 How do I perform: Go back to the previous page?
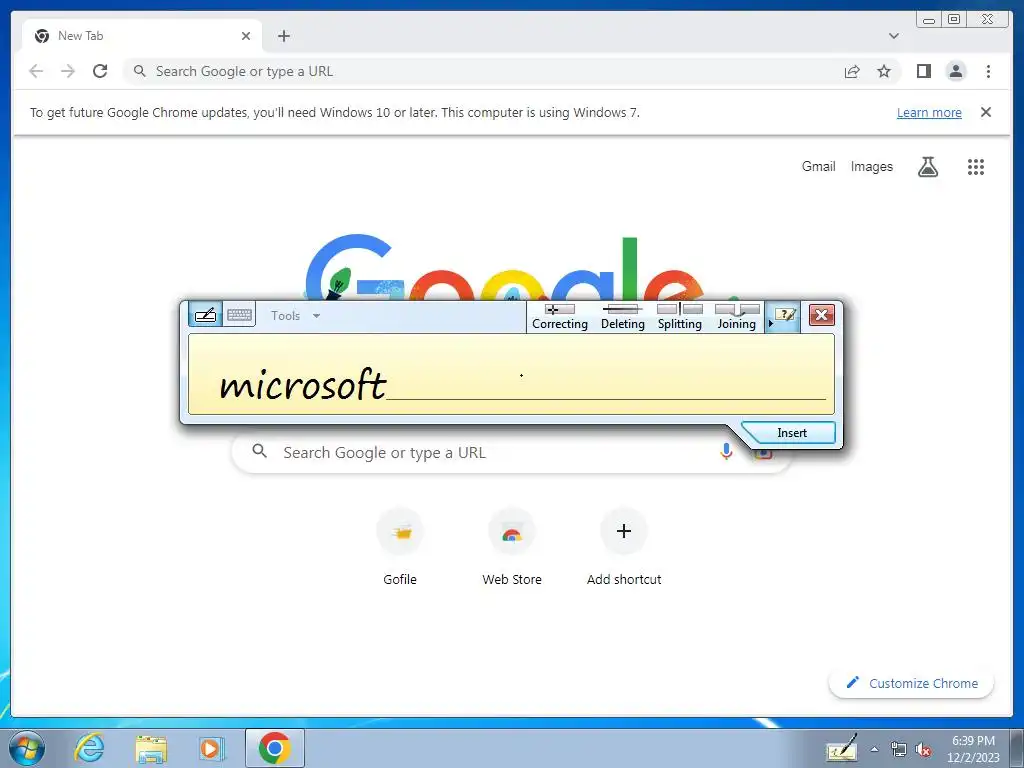pos(36,71)
